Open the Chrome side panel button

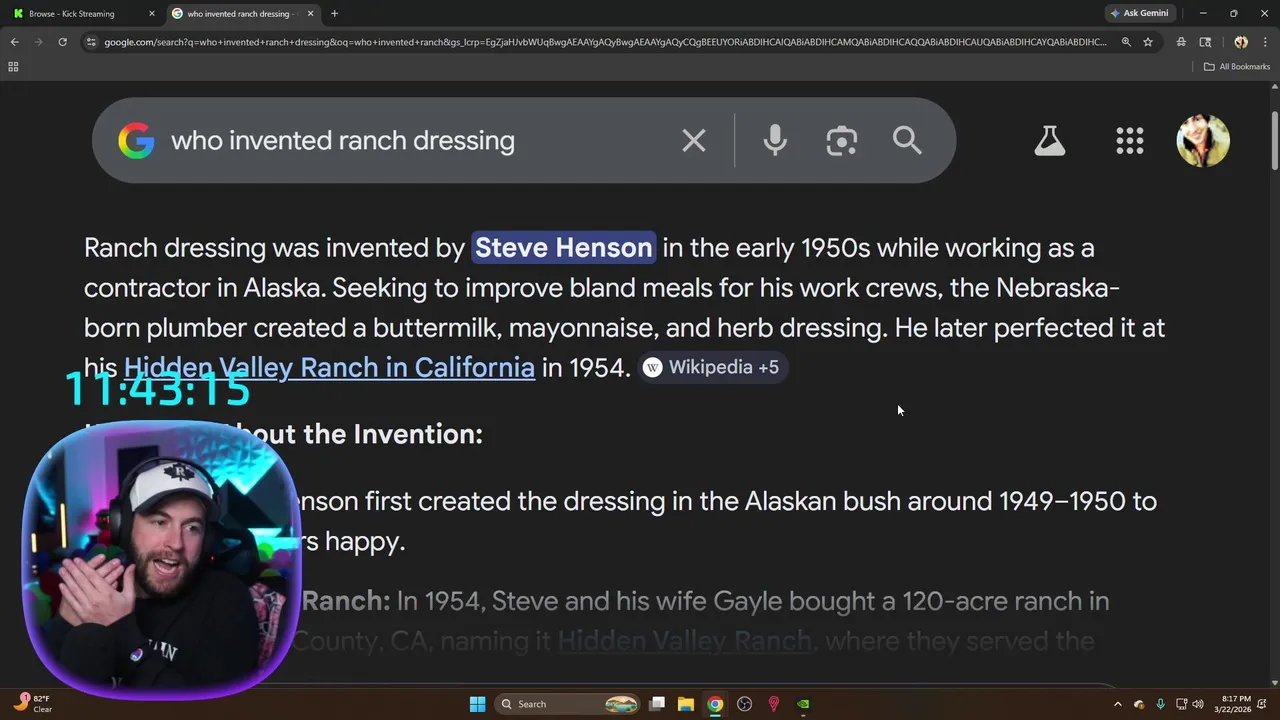click(1205, 42)
